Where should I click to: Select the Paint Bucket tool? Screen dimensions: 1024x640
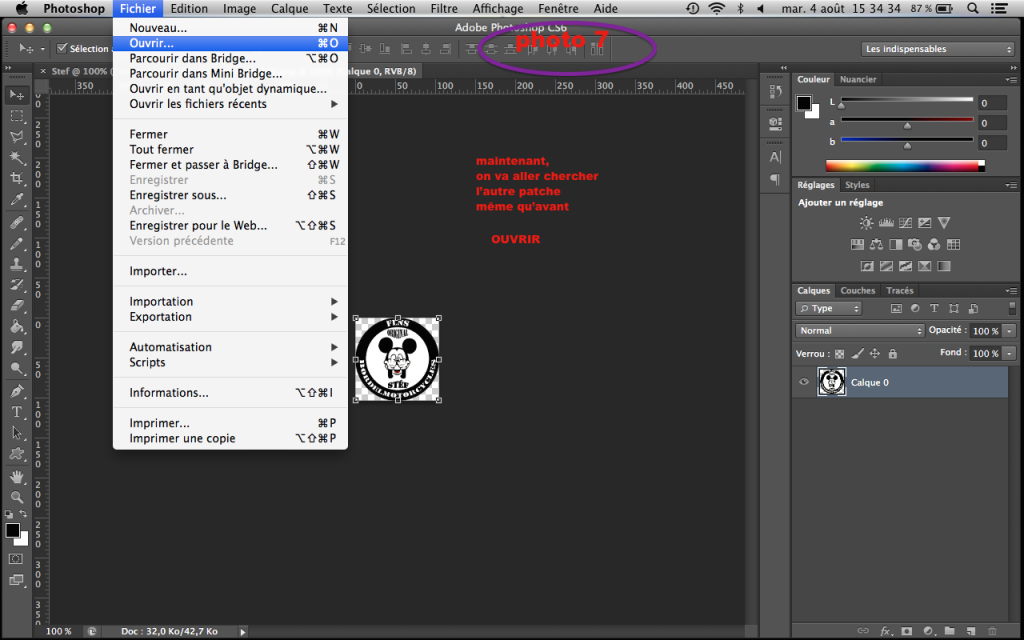[x=17, y=327]
